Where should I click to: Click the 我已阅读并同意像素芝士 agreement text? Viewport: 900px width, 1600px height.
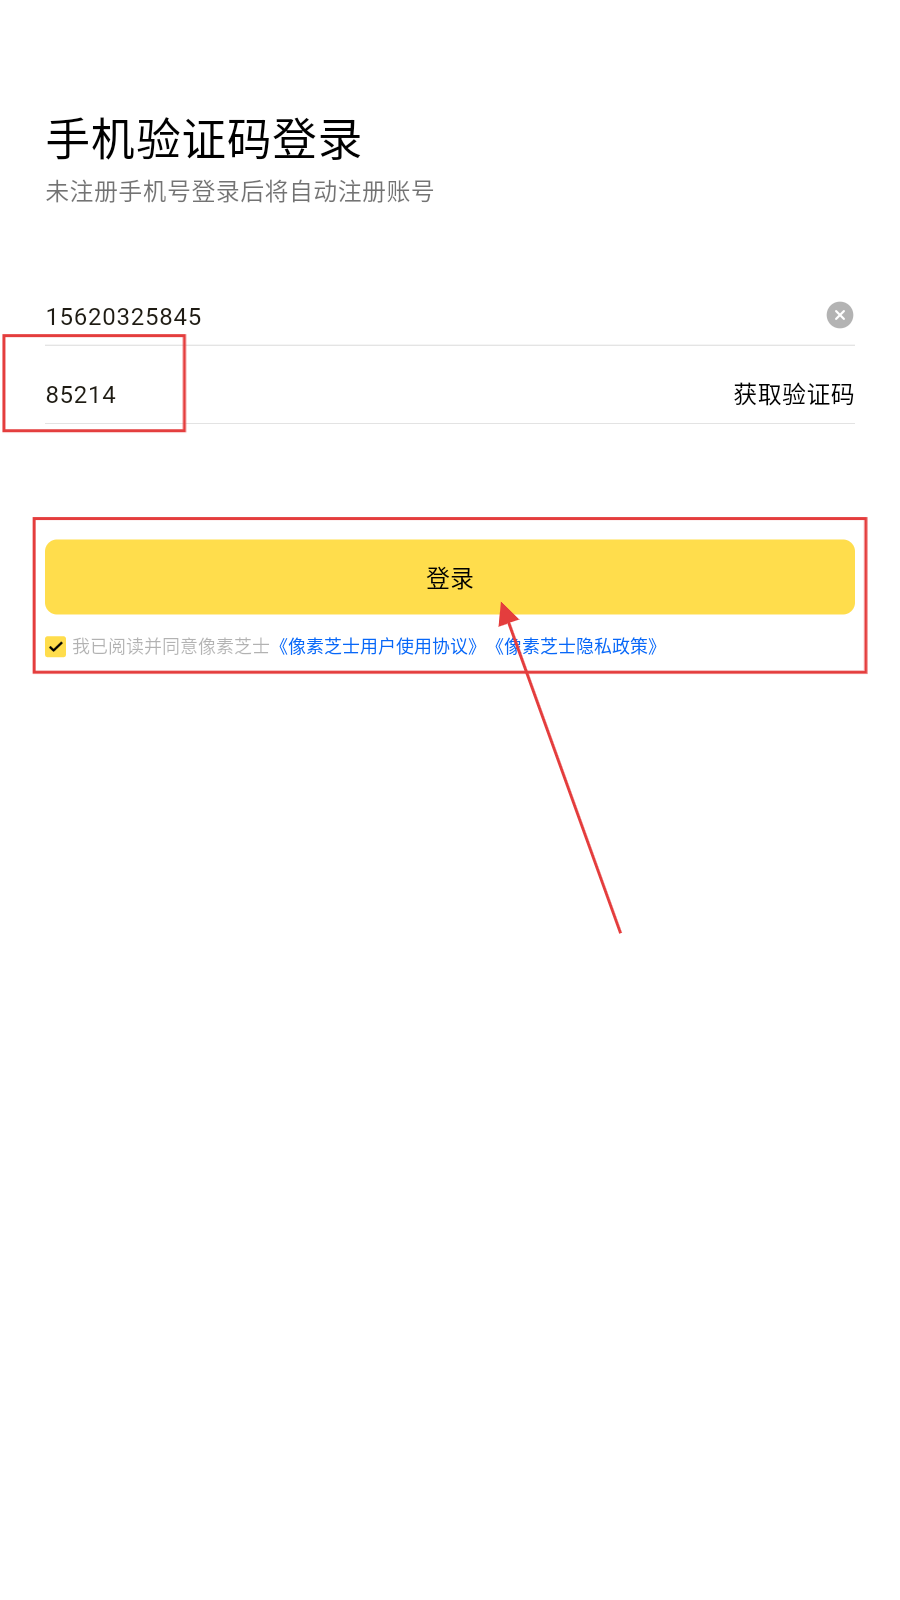tap(171, 647)
